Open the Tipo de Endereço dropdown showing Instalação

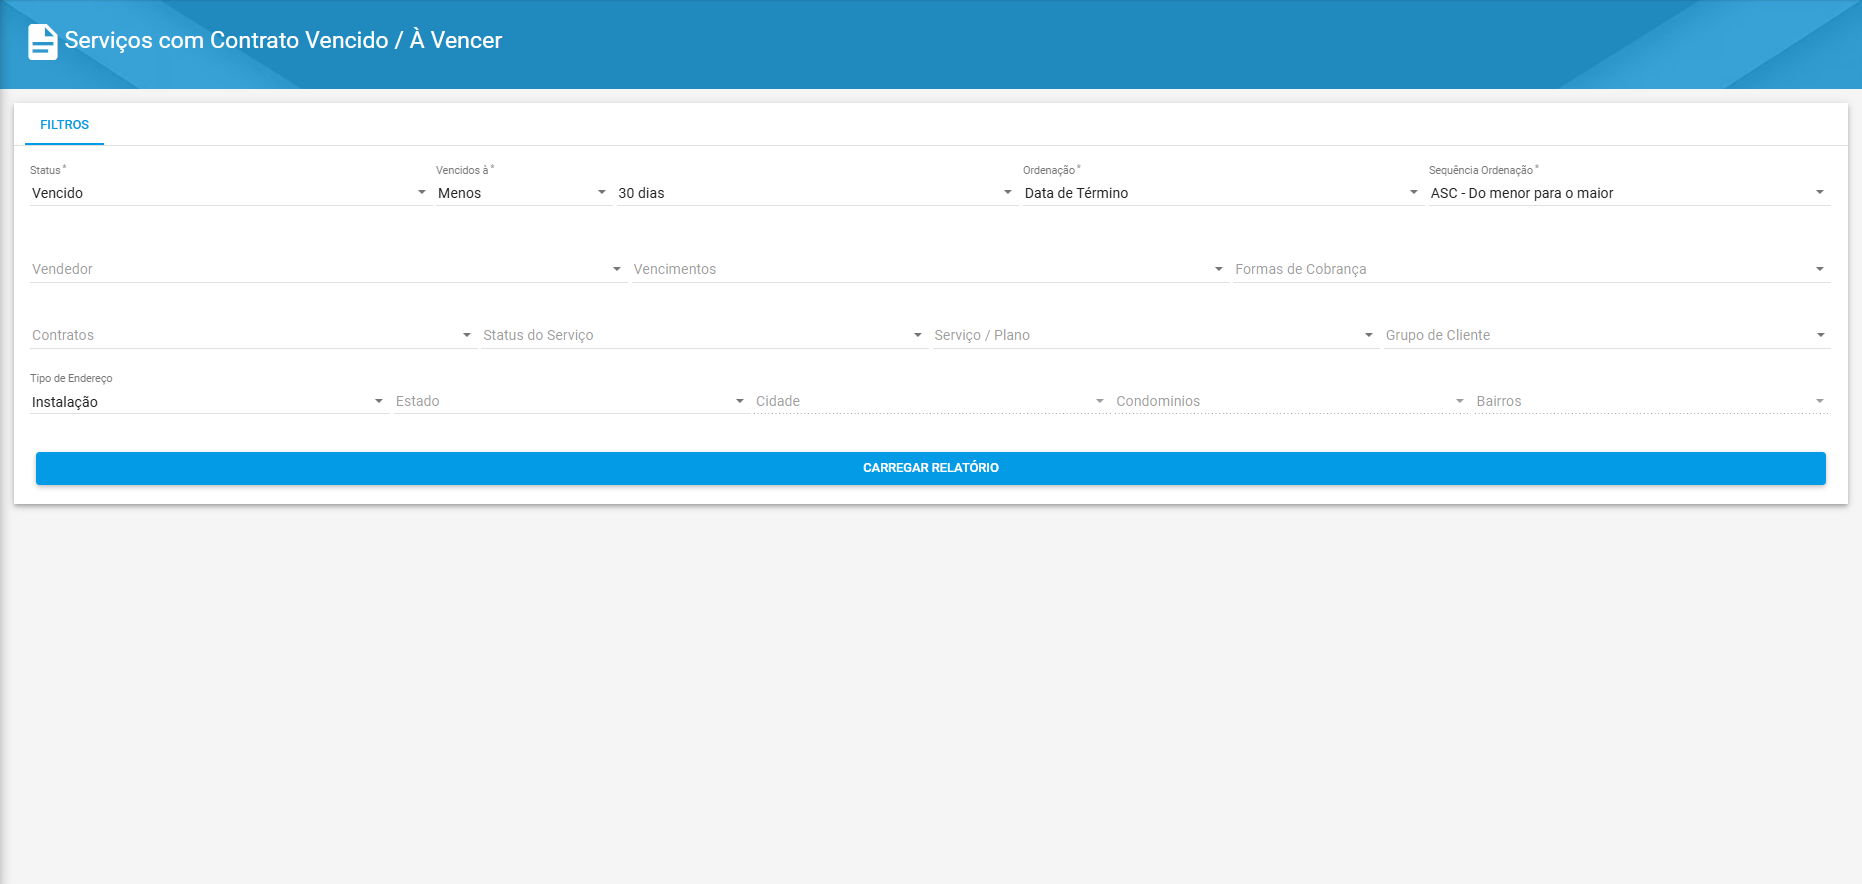coord(208,401)
